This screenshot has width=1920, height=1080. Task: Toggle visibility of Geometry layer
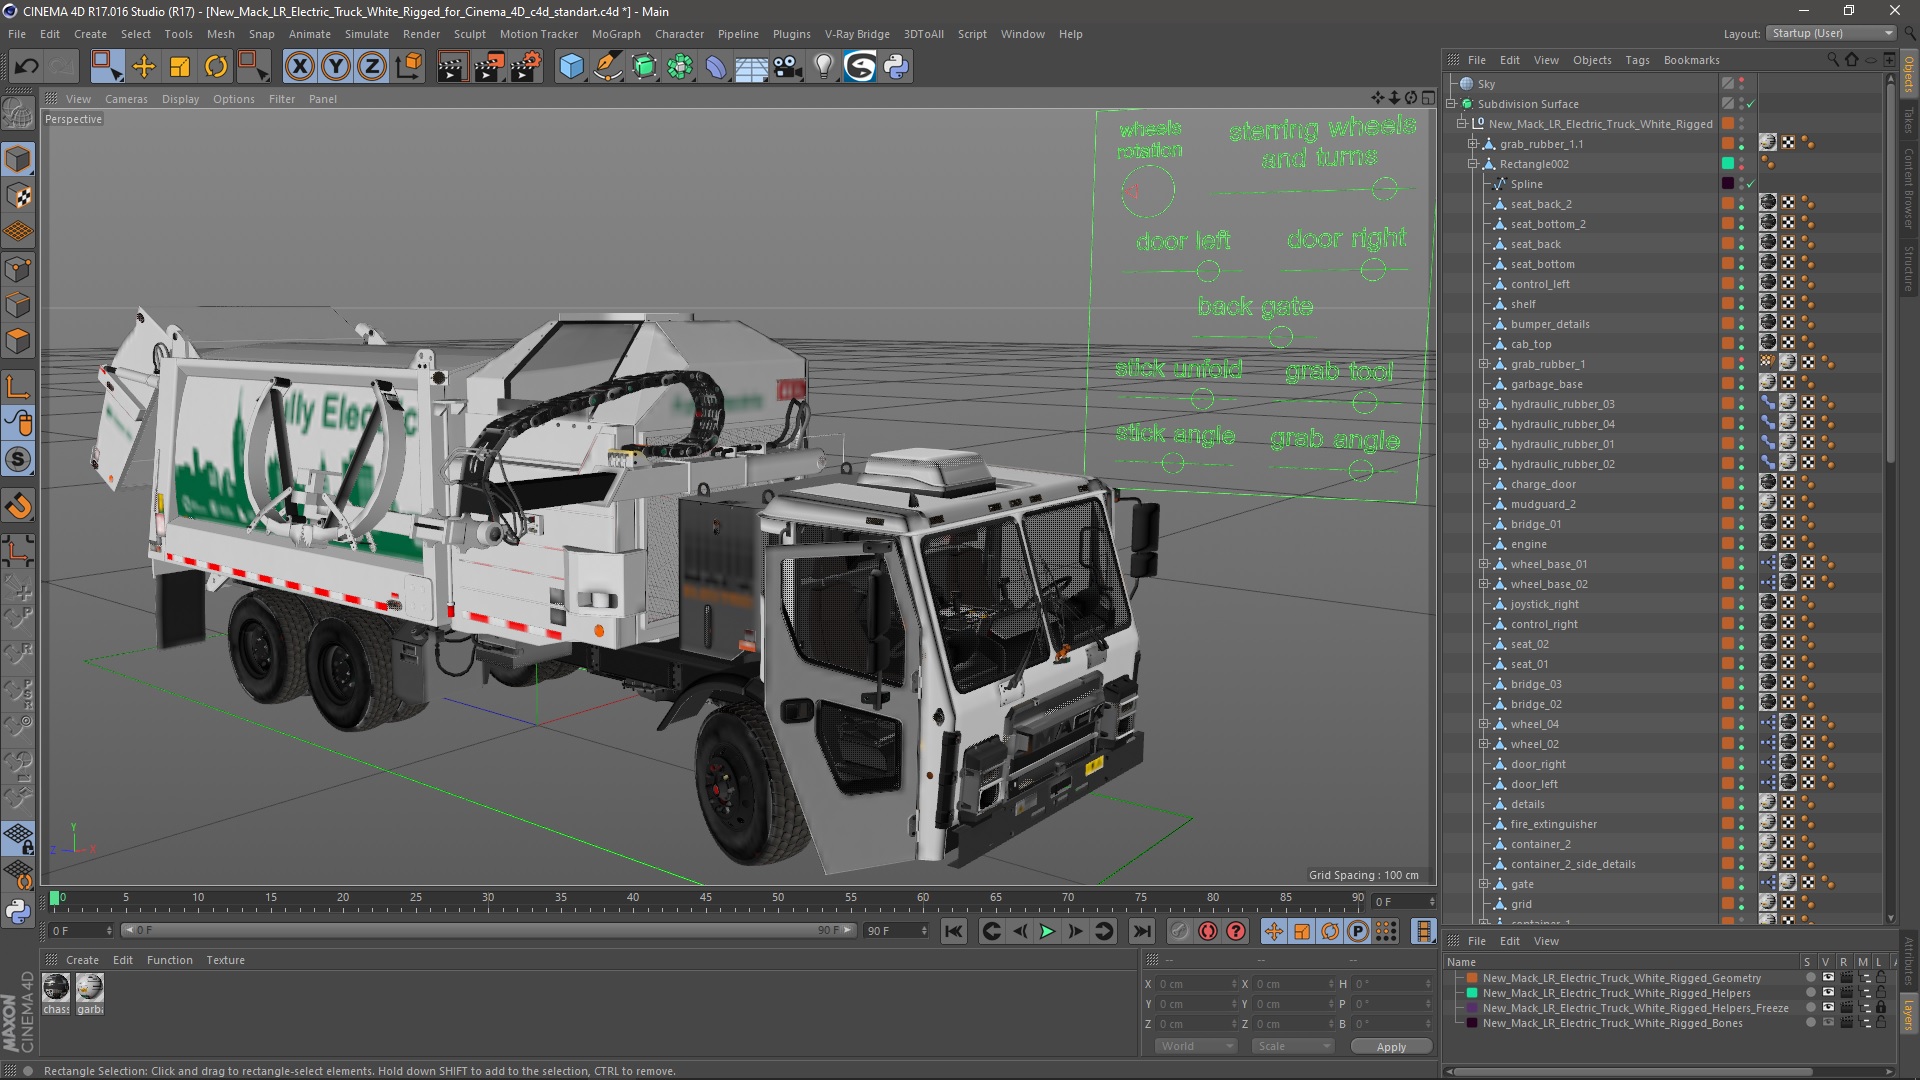click(1828, 978)
